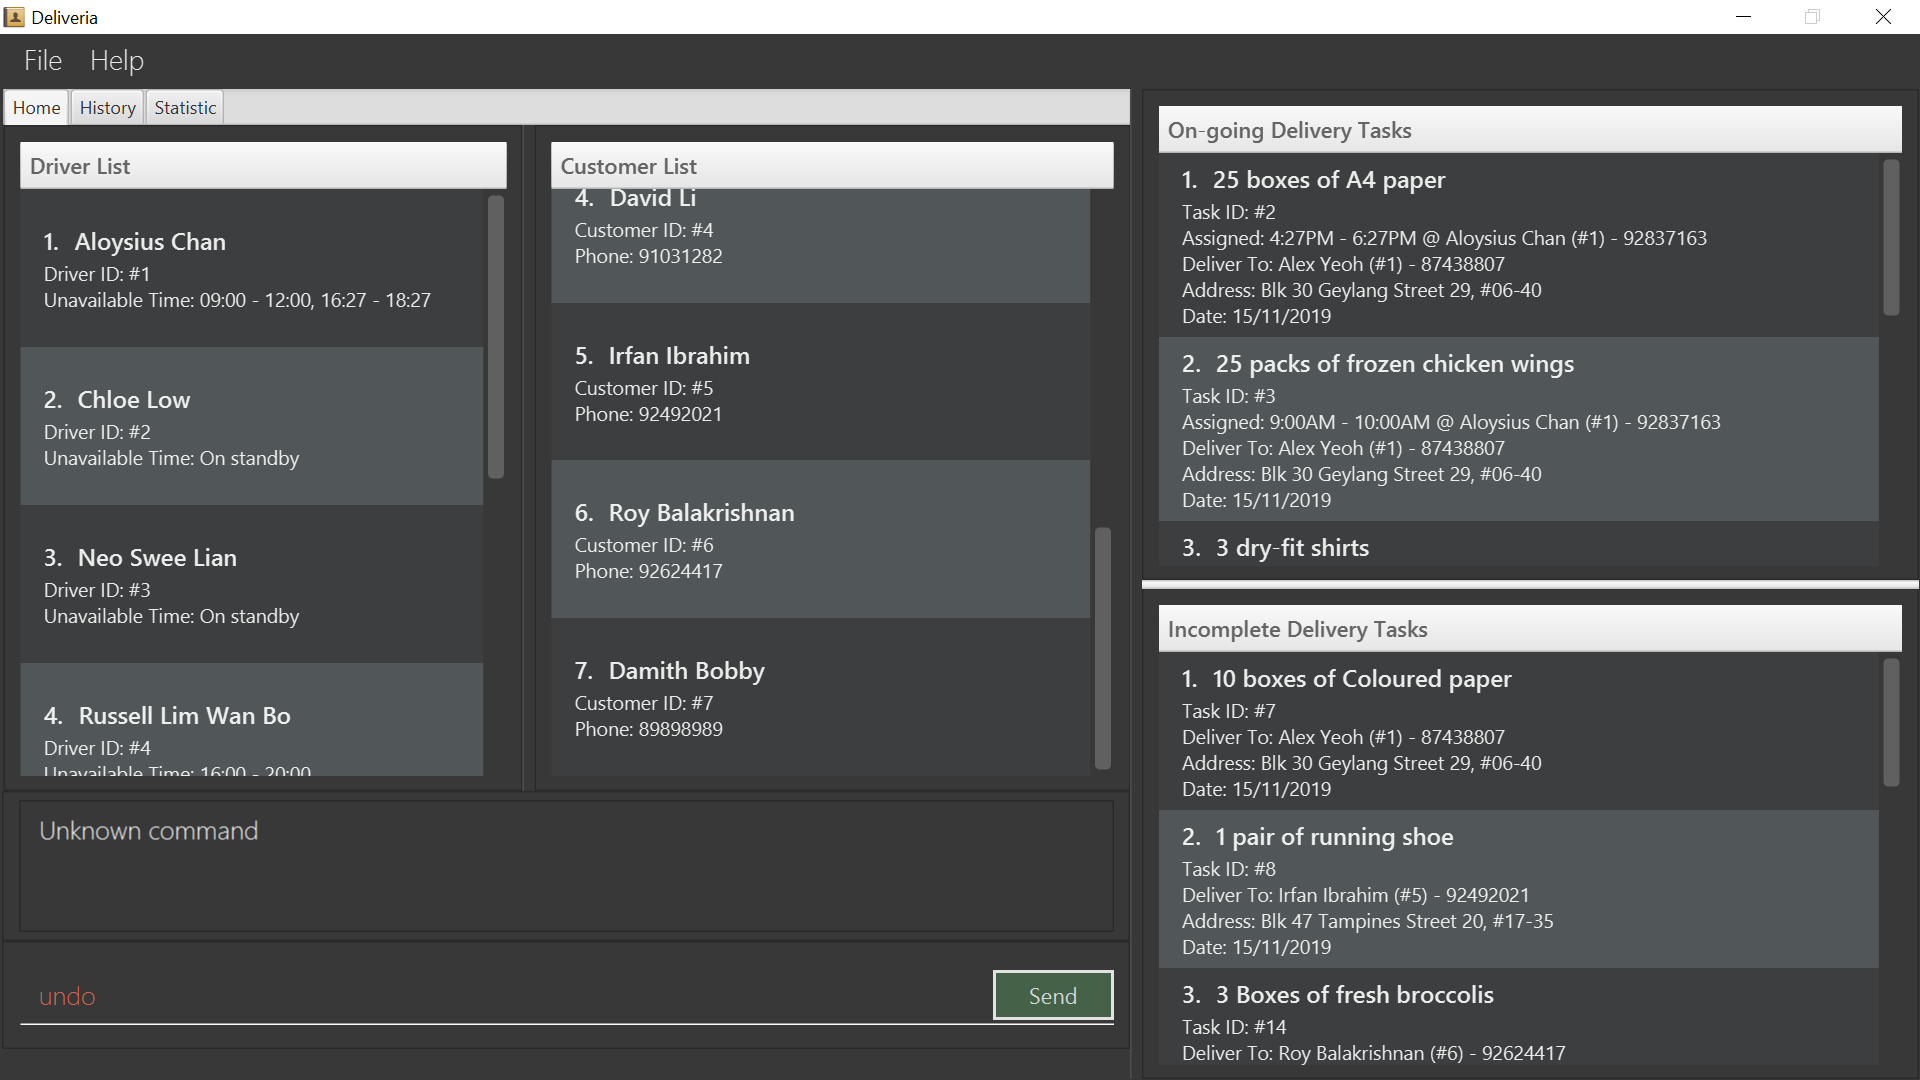
Task: Switch to the History tab
Action: coord(107,108)
